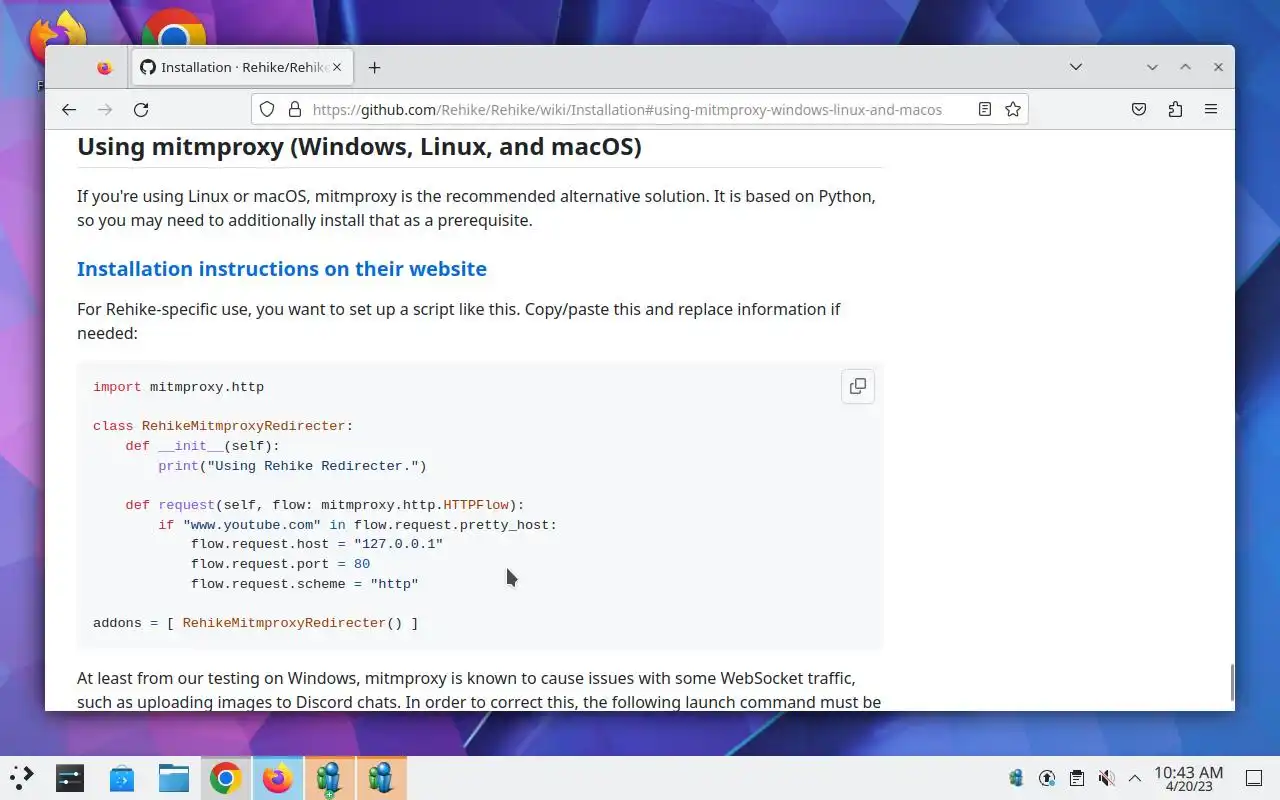The height and width of the screenshot is (800, 1280).
Task: Click the 'def __init__(self):' code line
Action: point(203,446)
